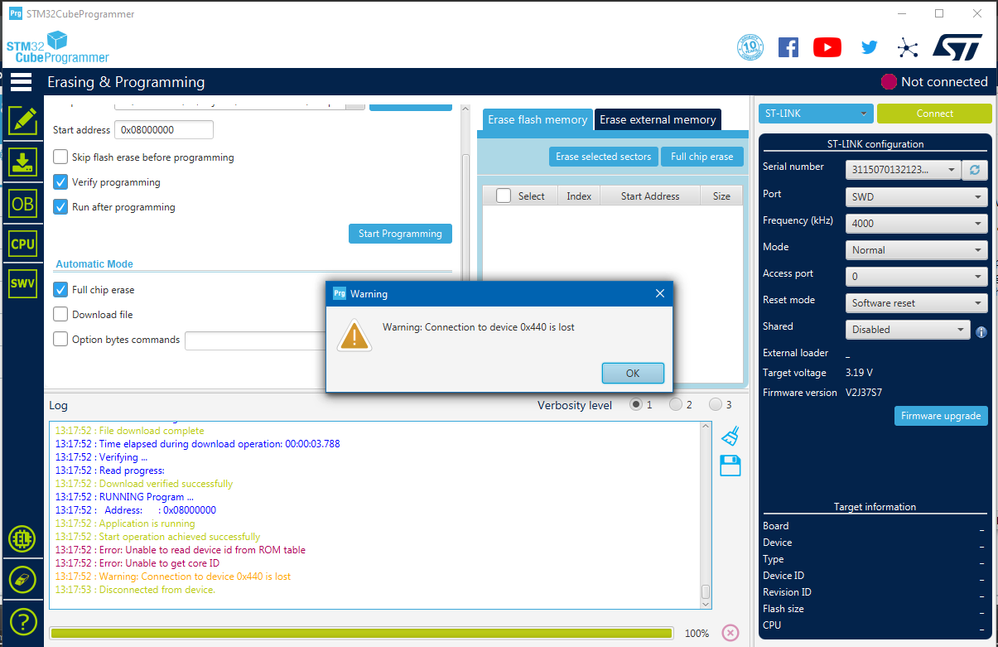Enable Download file checkbox
The image size is (998, 647).
(x=60, y=314)
